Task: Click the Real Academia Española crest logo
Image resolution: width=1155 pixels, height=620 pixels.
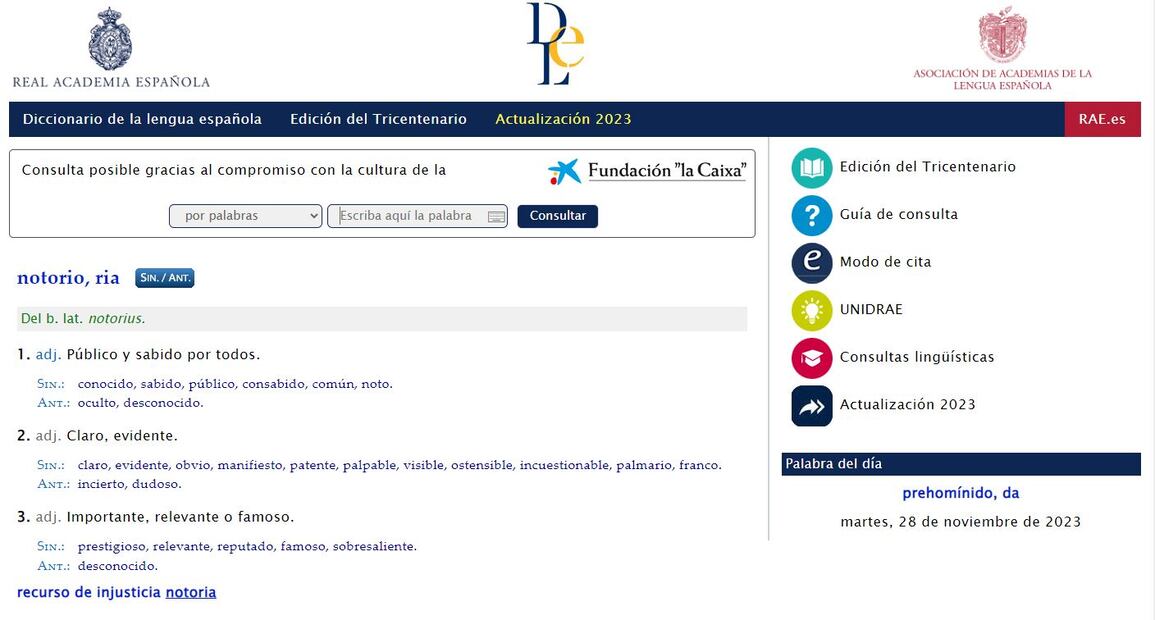Action: (110, 40)
